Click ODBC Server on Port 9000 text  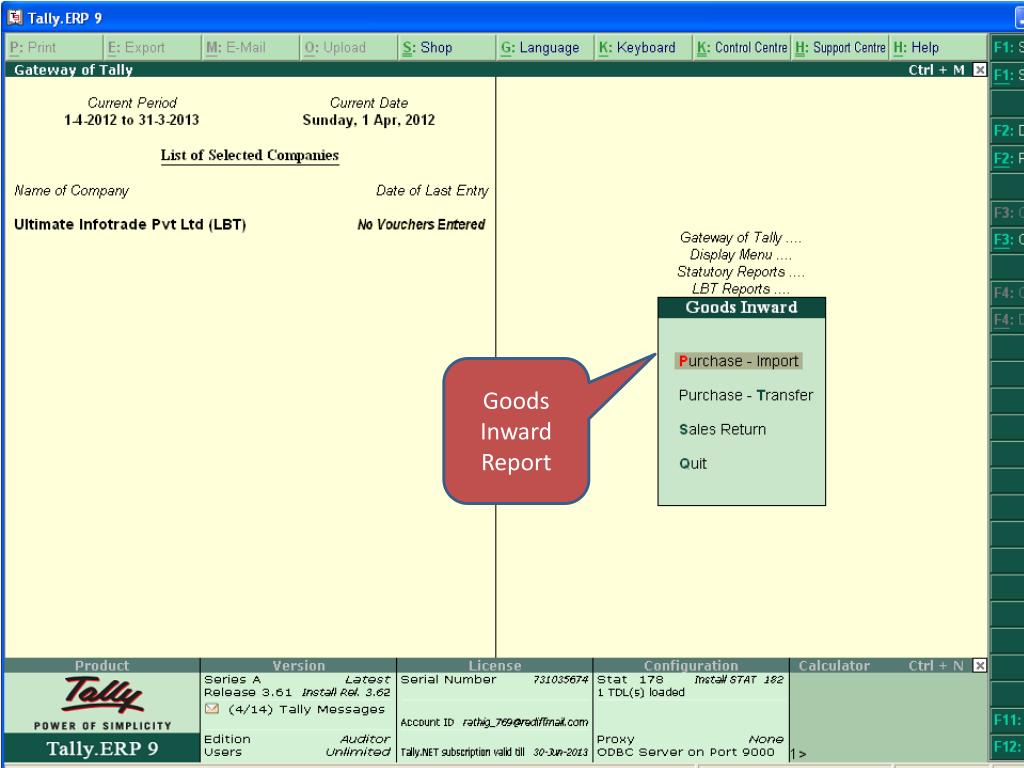[686, 752]
